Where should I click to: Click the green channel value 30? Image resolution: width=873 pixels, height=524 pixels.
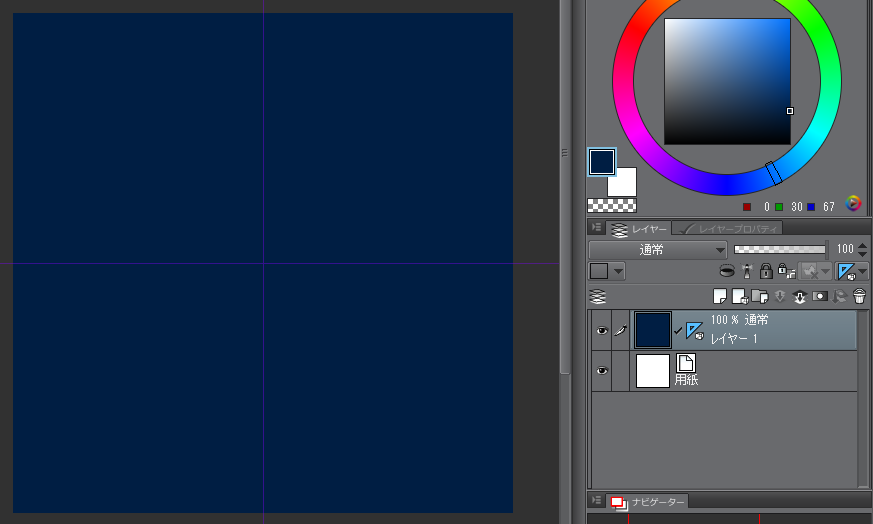pos(797,207)
